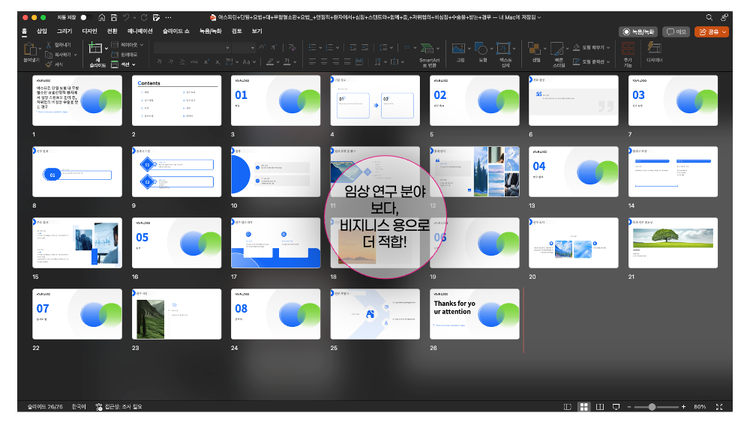Switch to Slide Sorter view in status bar
Viewport: 750px width, 422px height.
point(584,407)
